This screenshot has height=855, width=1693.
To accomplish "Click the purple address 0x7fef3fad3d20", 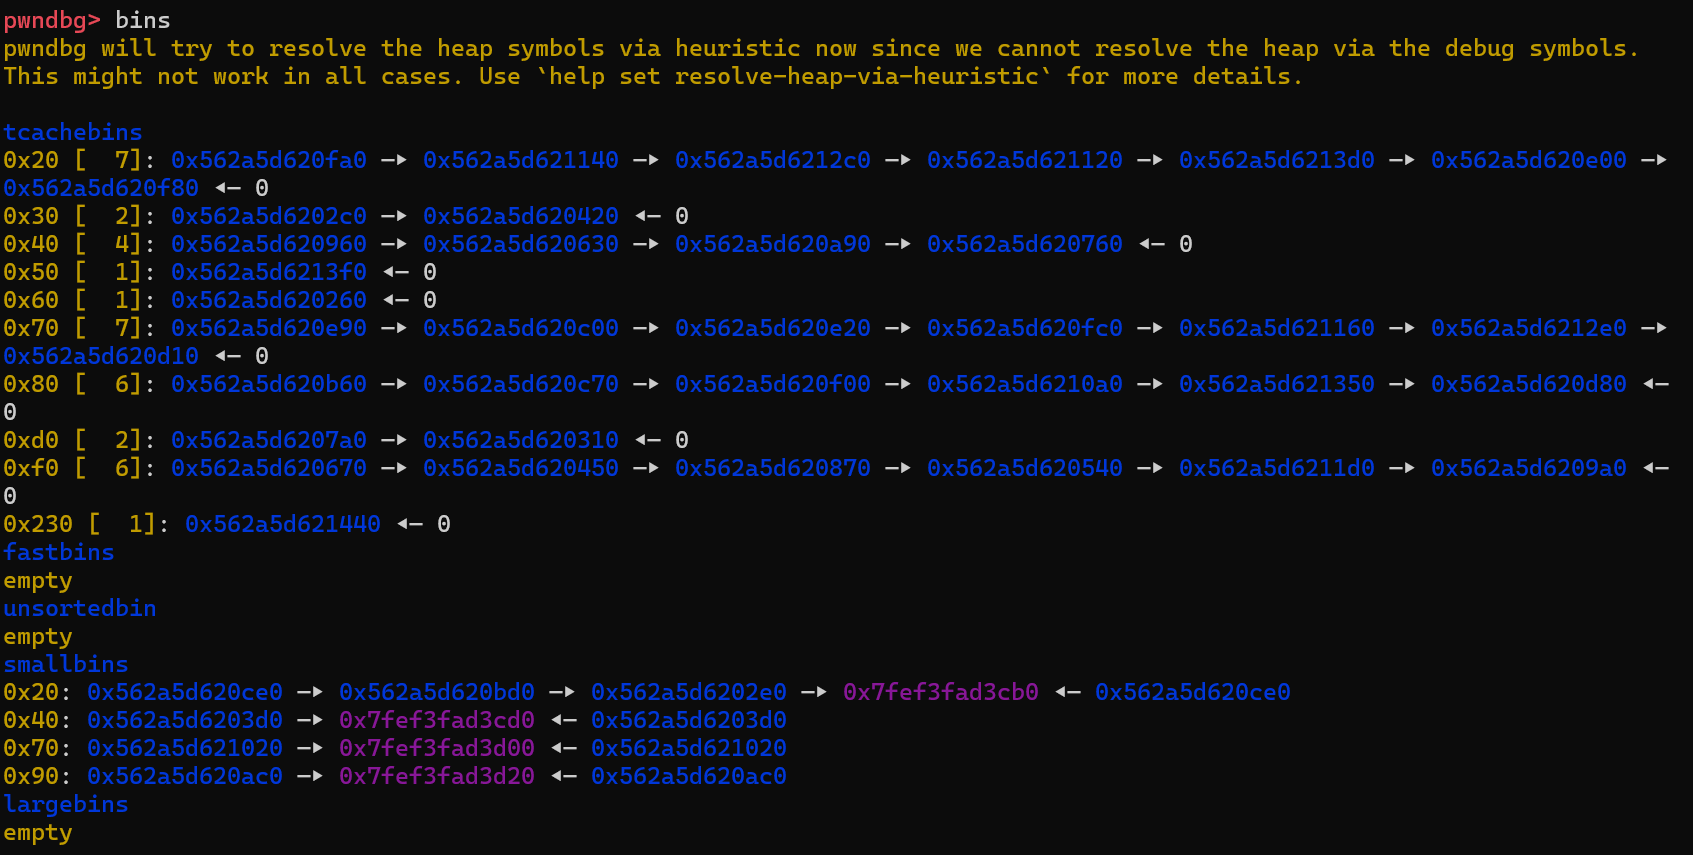I will [x=437, y=776].
